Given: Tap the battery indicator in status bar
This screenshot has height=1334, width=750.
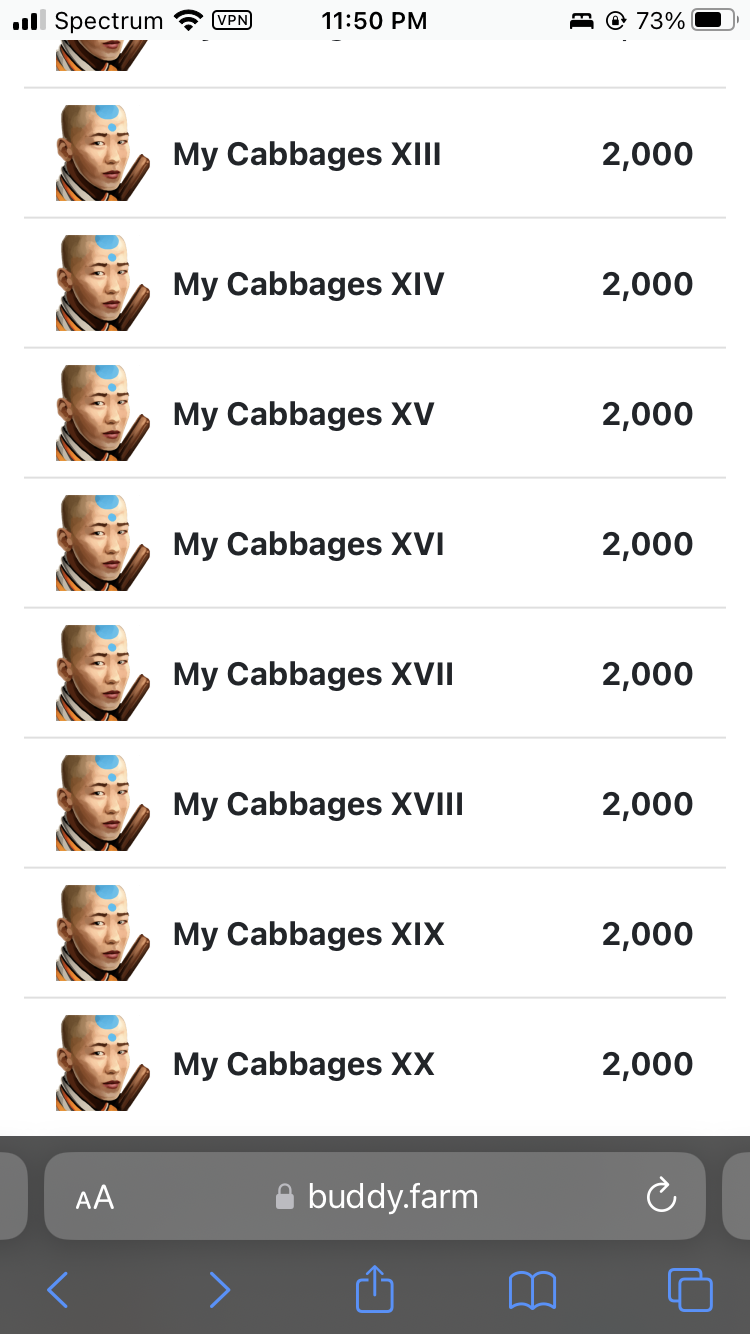Looking at the screenshot, I should [x=714, y=20].
